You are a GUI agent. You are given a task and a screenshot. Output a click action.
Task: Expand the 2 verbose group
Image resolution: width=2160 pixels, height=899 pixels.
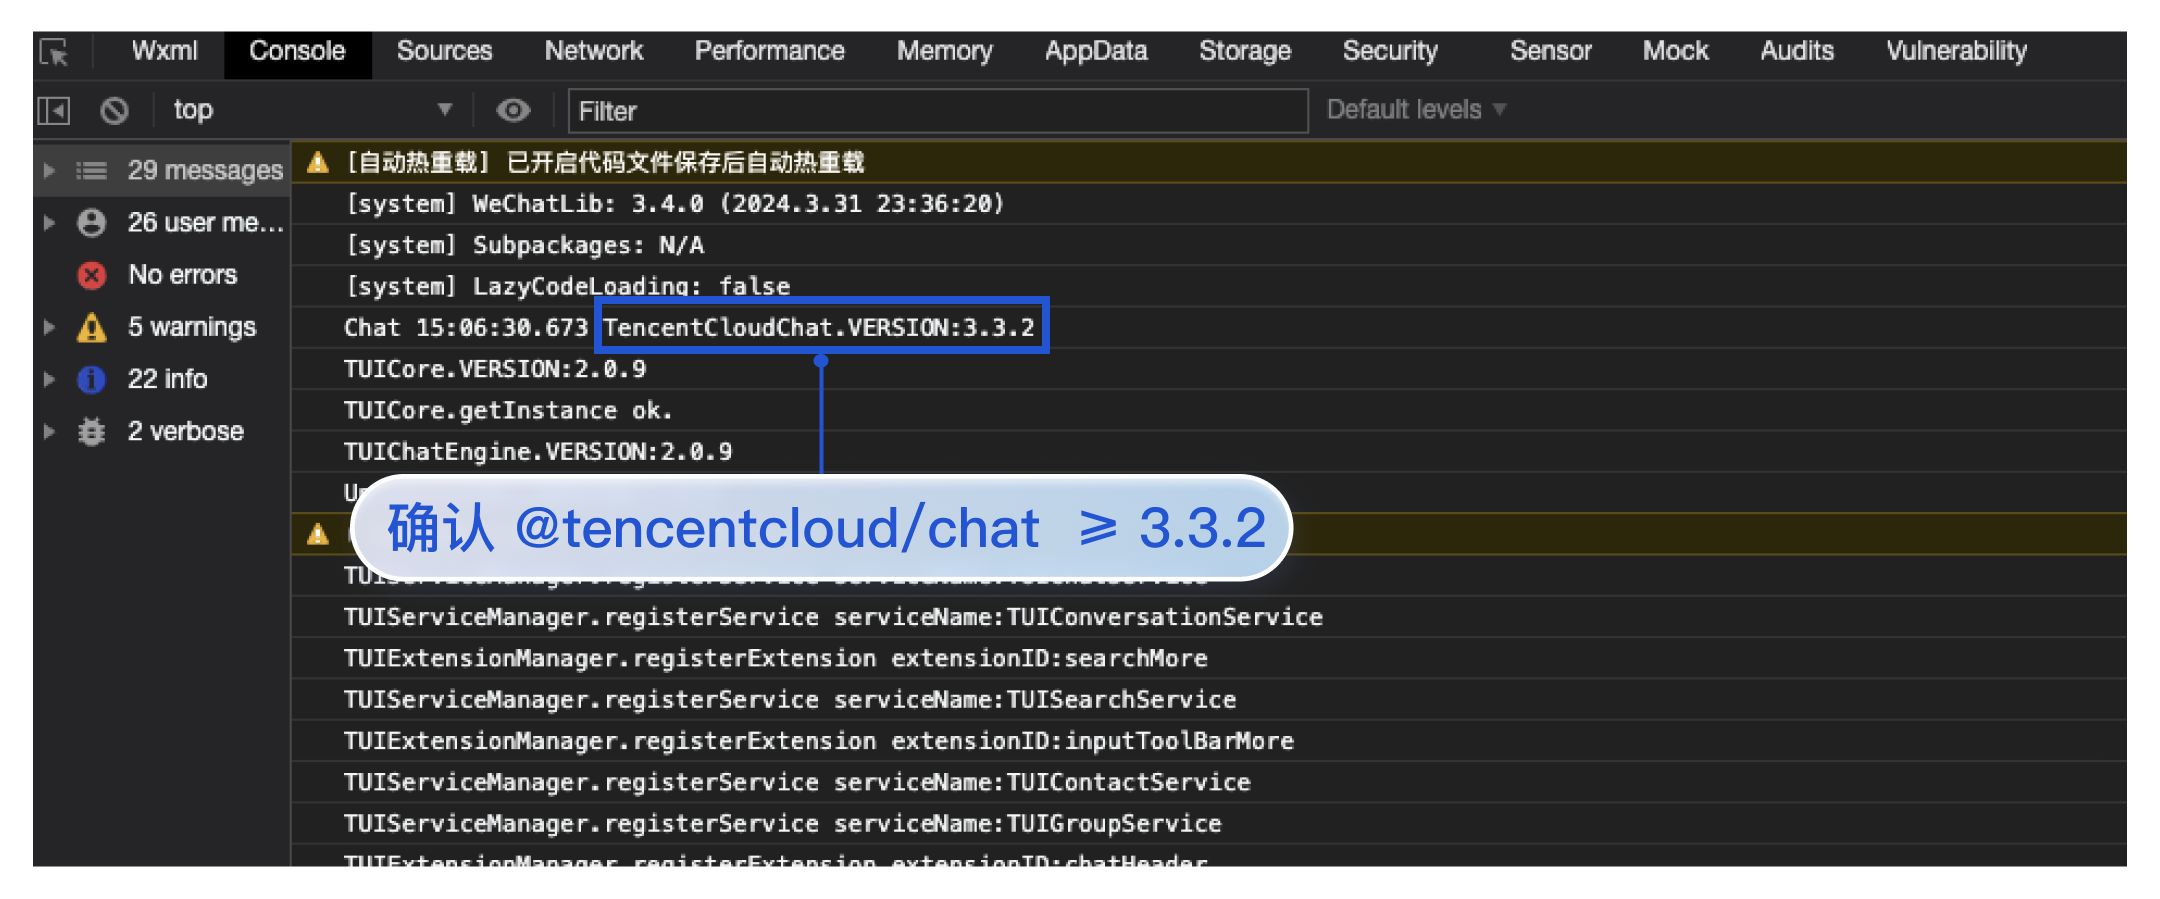(x=49, y=431)
